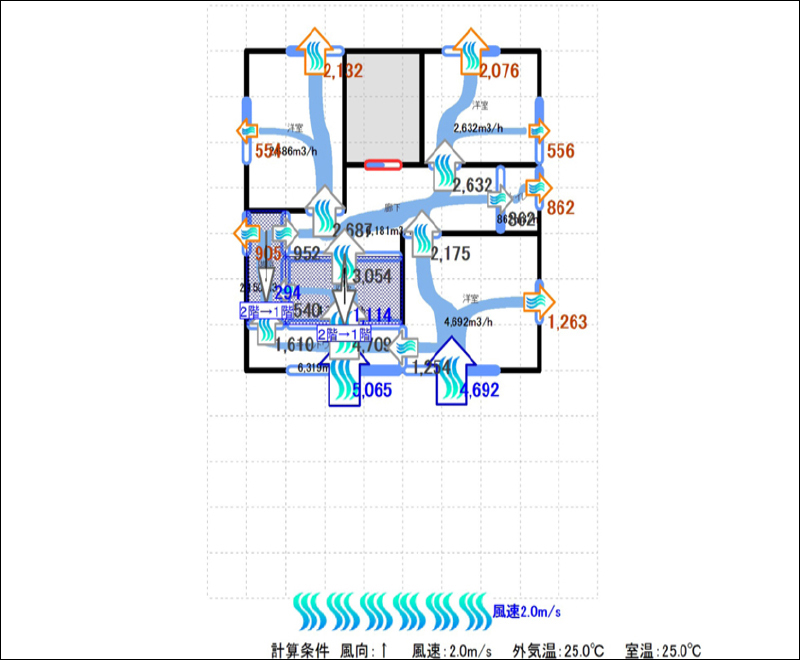Screen dimensions: 800x660
Task: Click the gray 1,254 leftward airflow arrow
Action: [x=405, y=348]
